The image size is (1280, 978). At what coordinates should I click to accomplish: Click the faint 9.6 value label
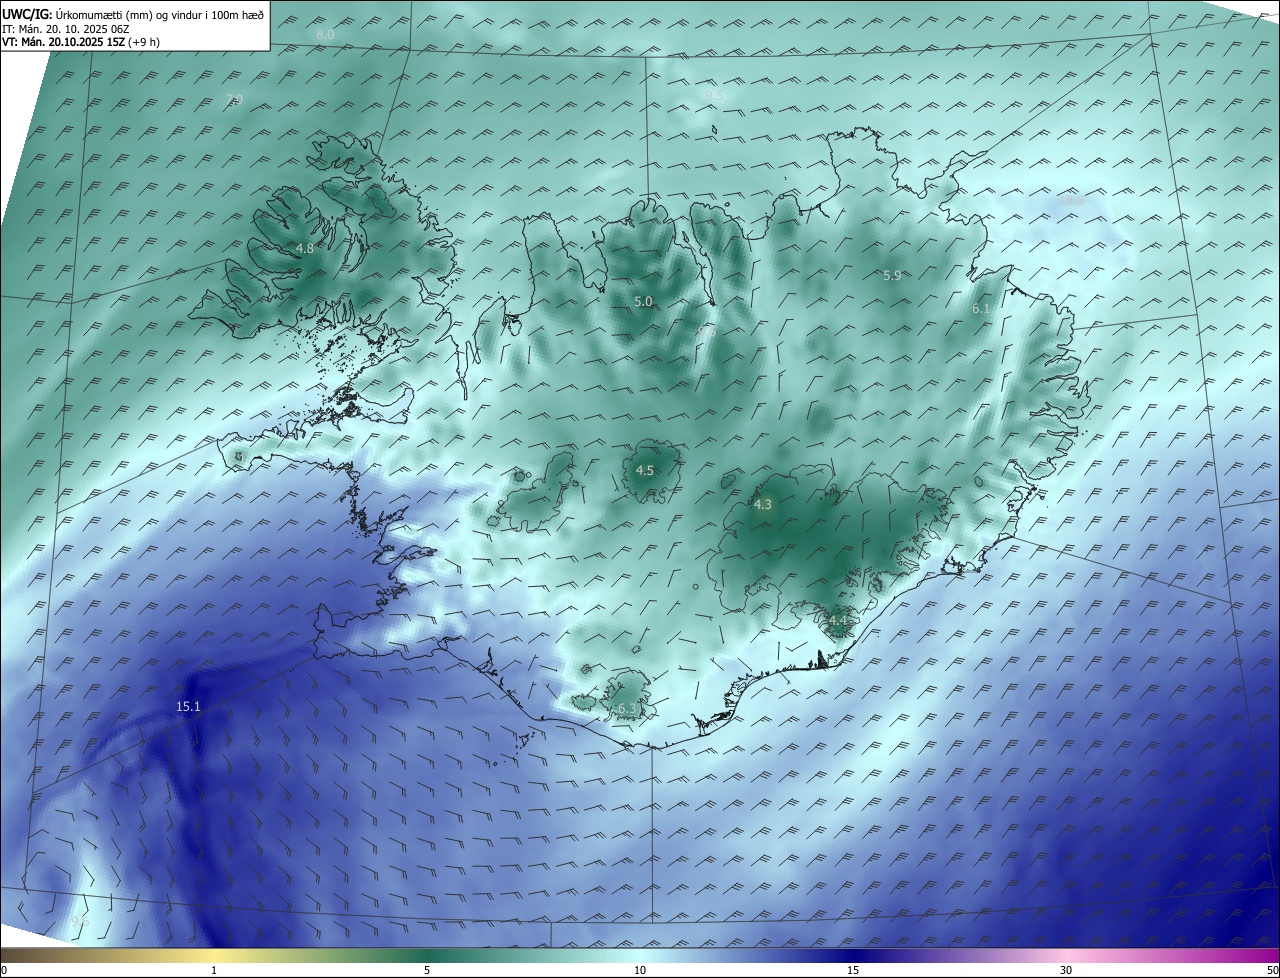point(80,922)
